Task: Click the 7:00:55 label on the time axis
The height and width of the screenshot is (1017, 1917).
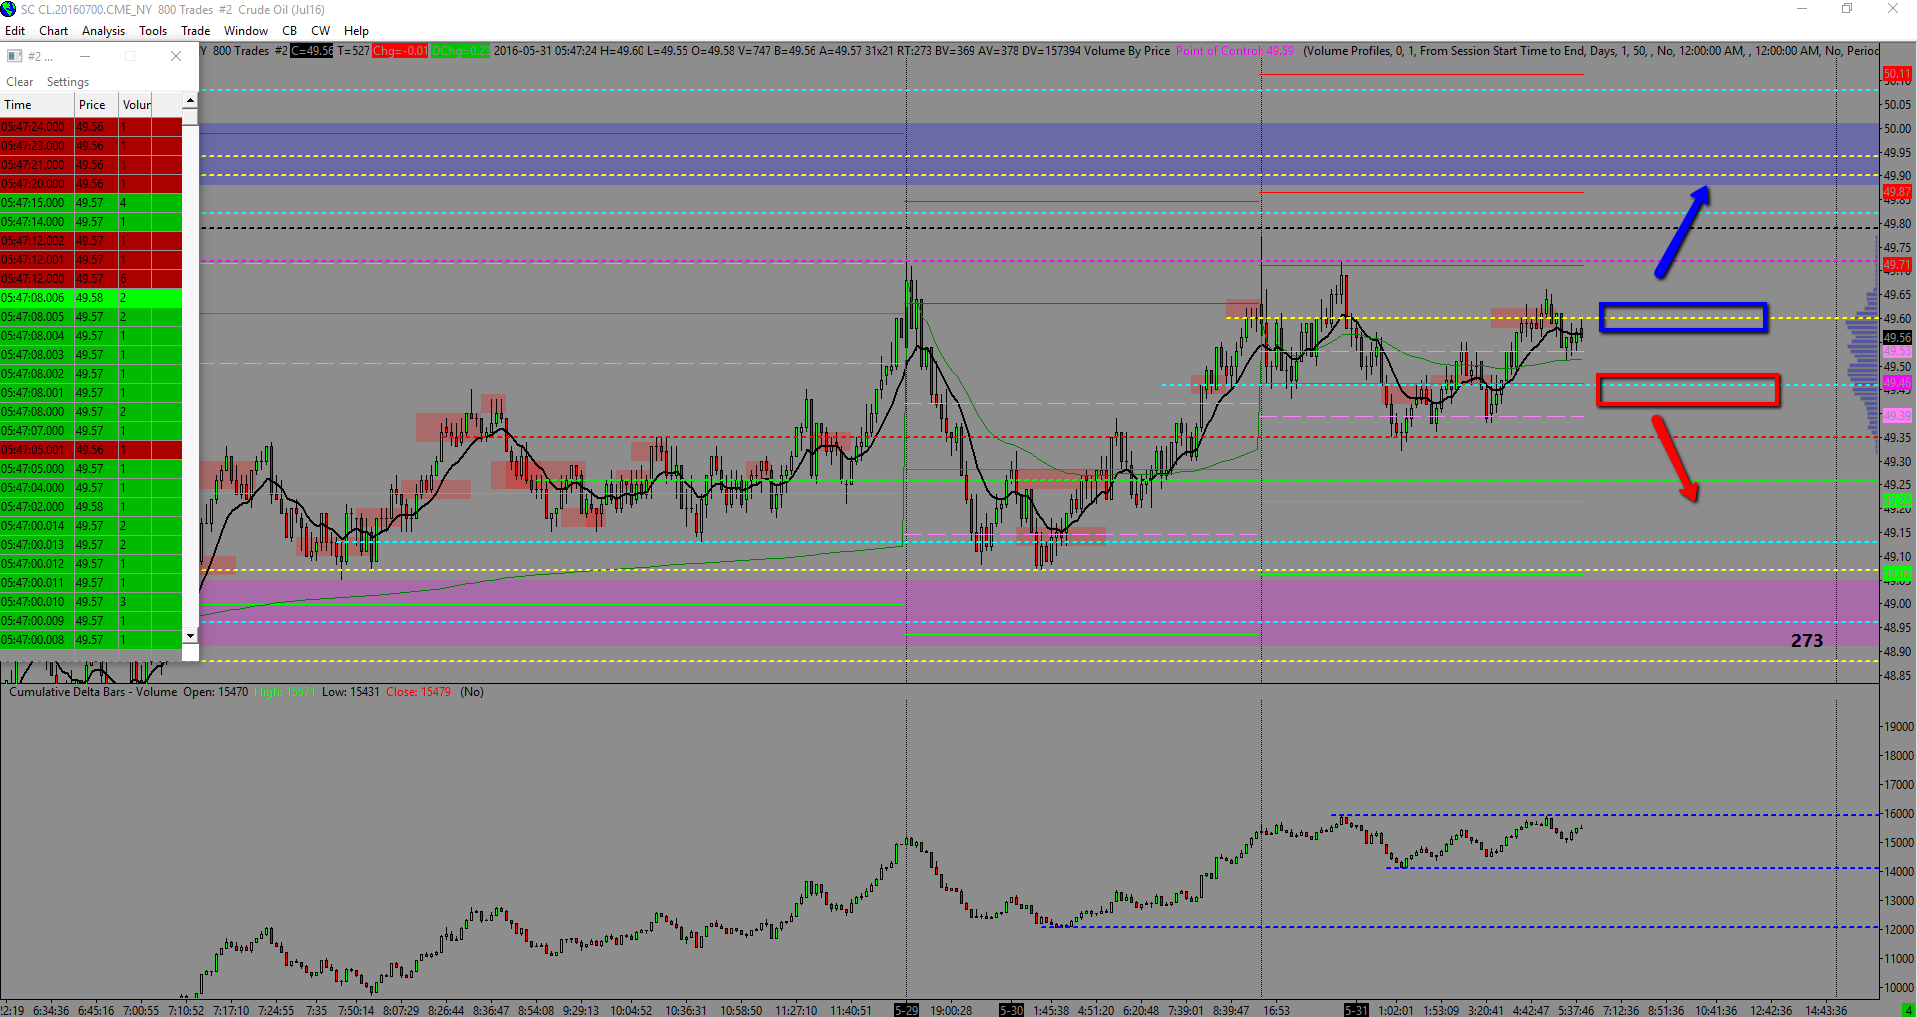Action: 141,1010
